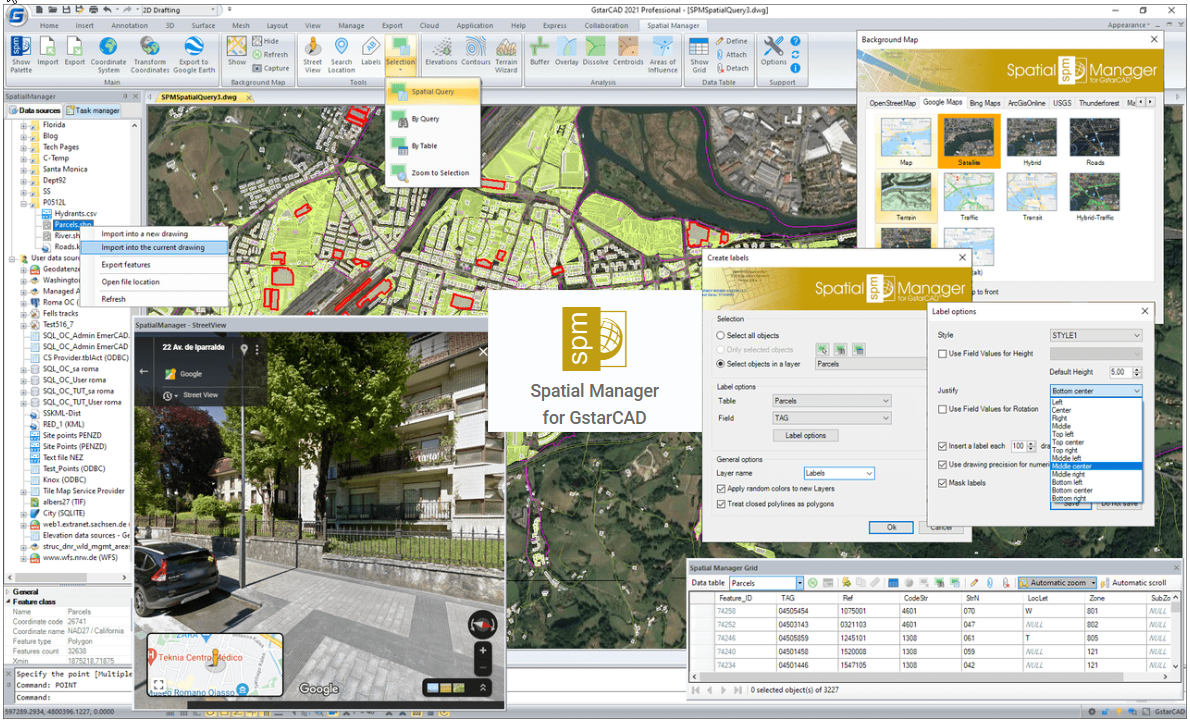Open the Show Grid data table icon

point(699,53)
